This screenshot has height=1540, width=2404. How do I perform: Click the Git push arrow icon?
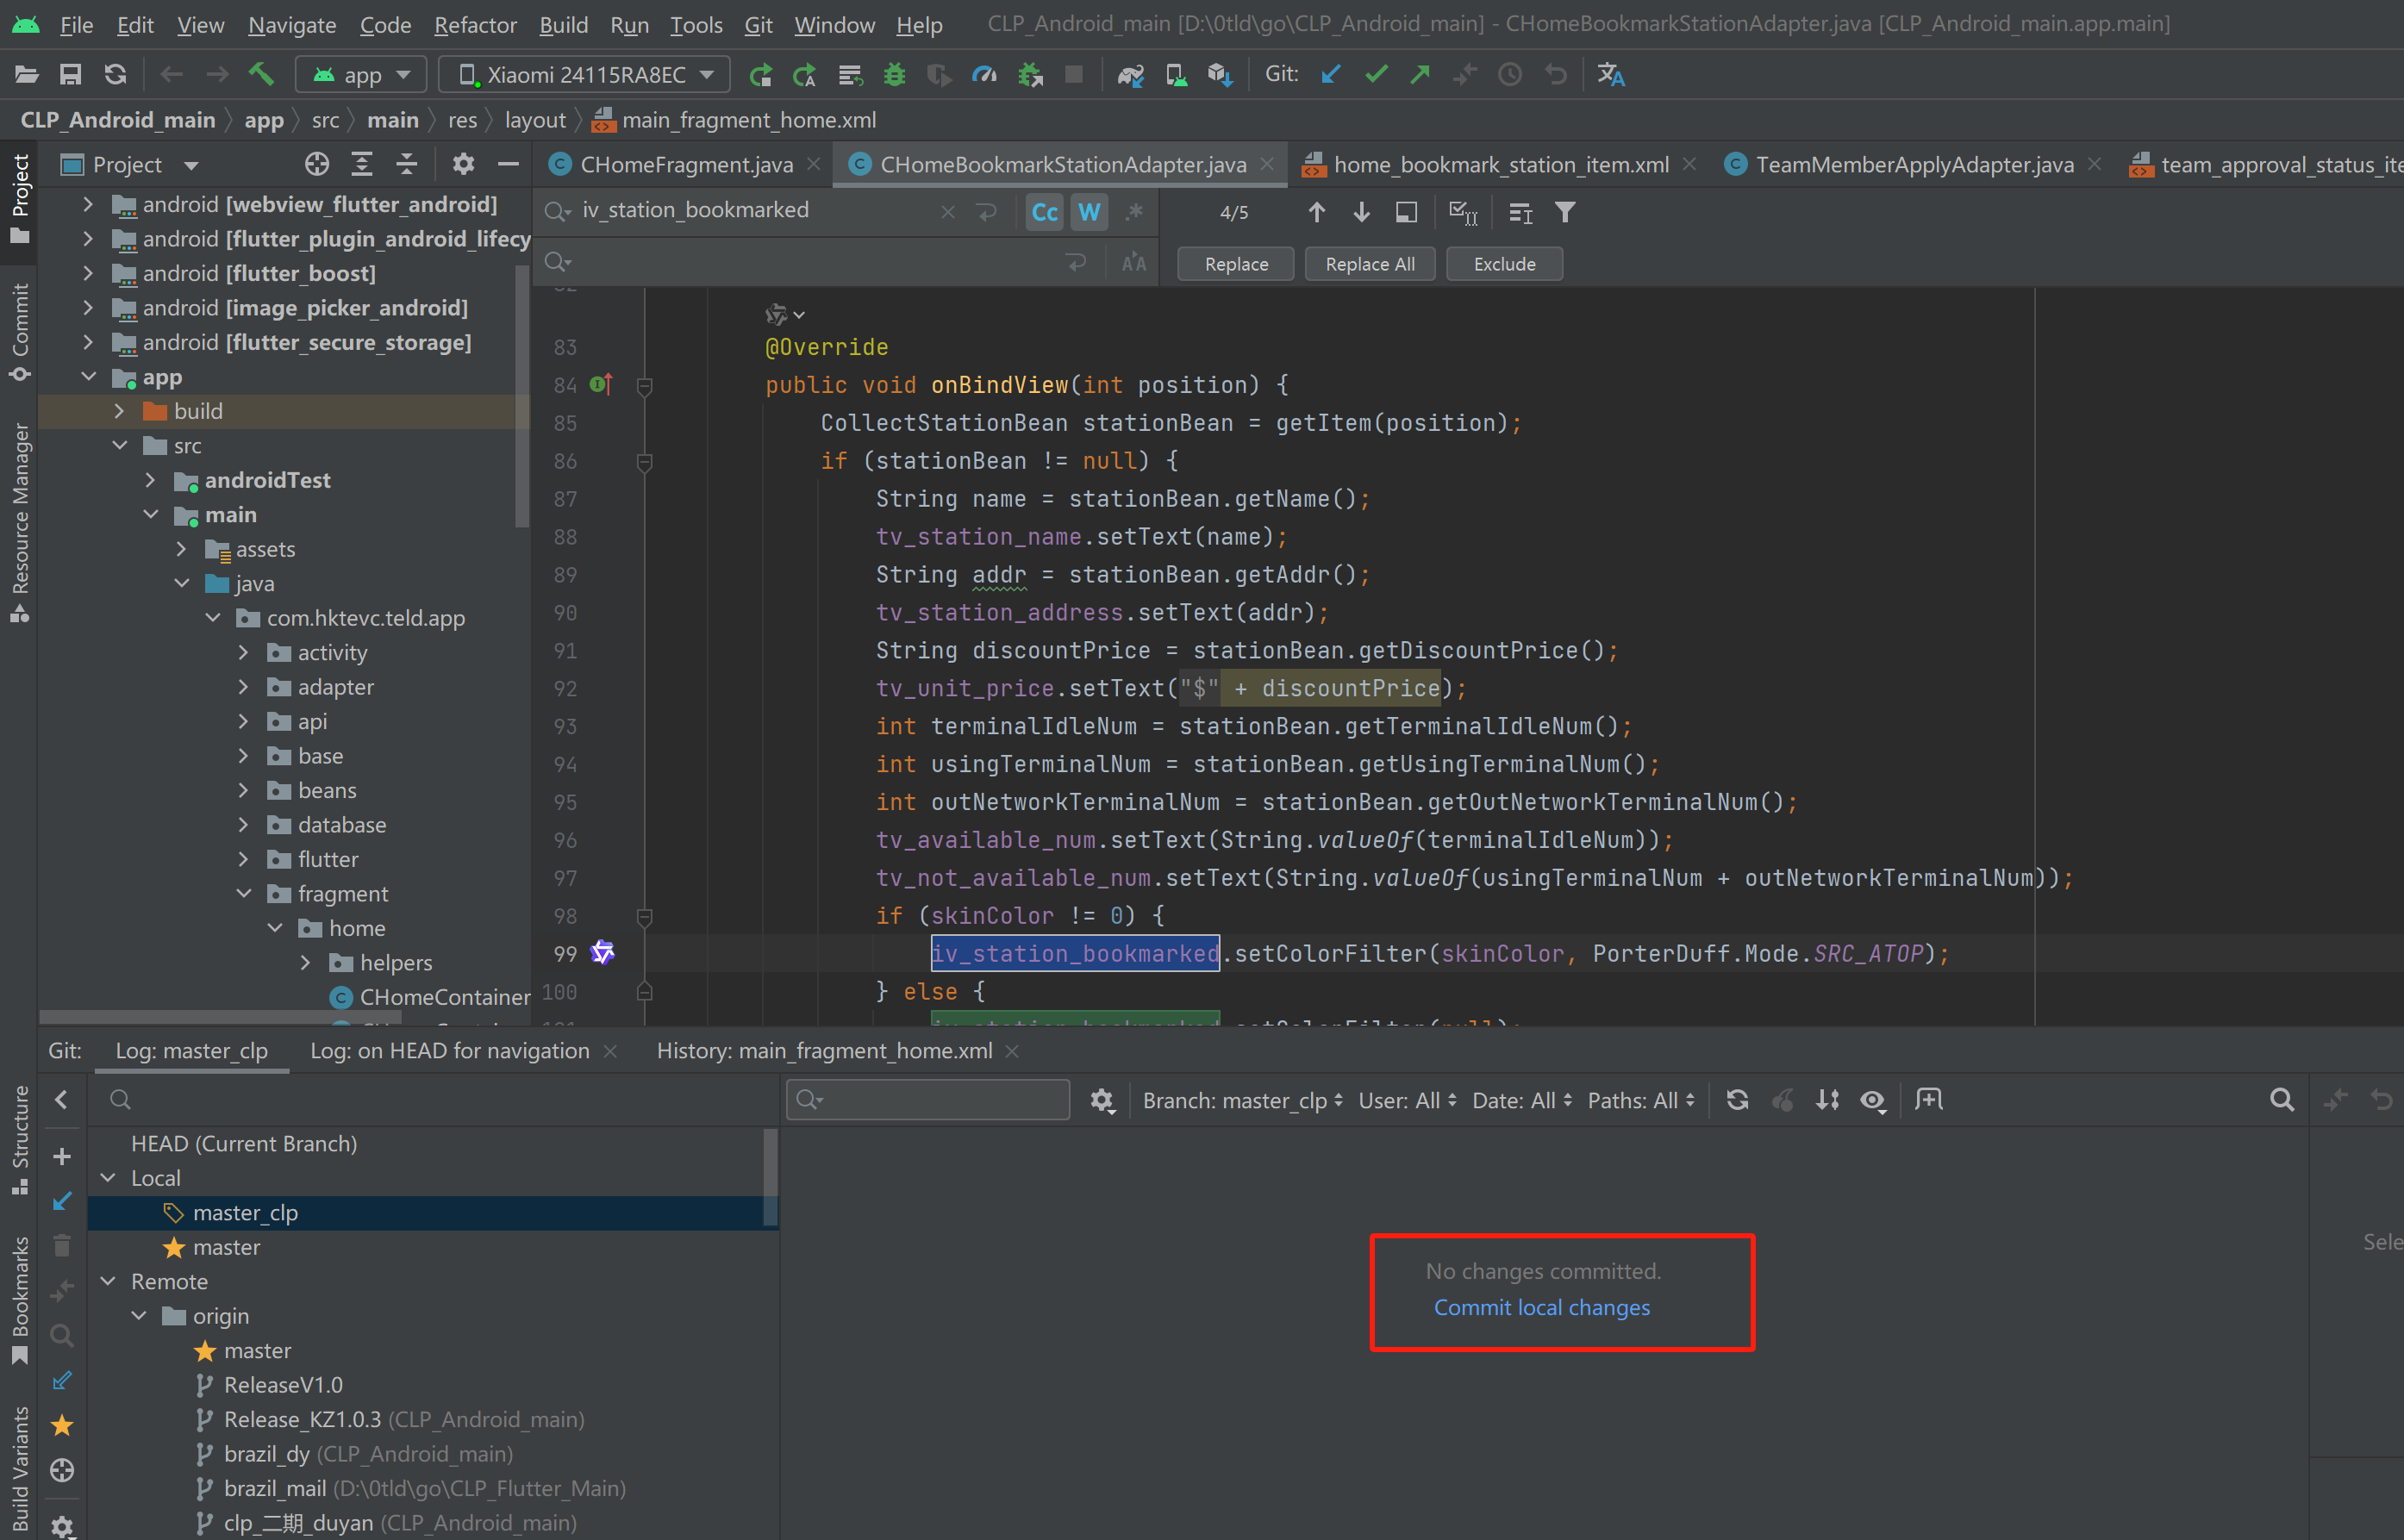(x=1420, y=75)
